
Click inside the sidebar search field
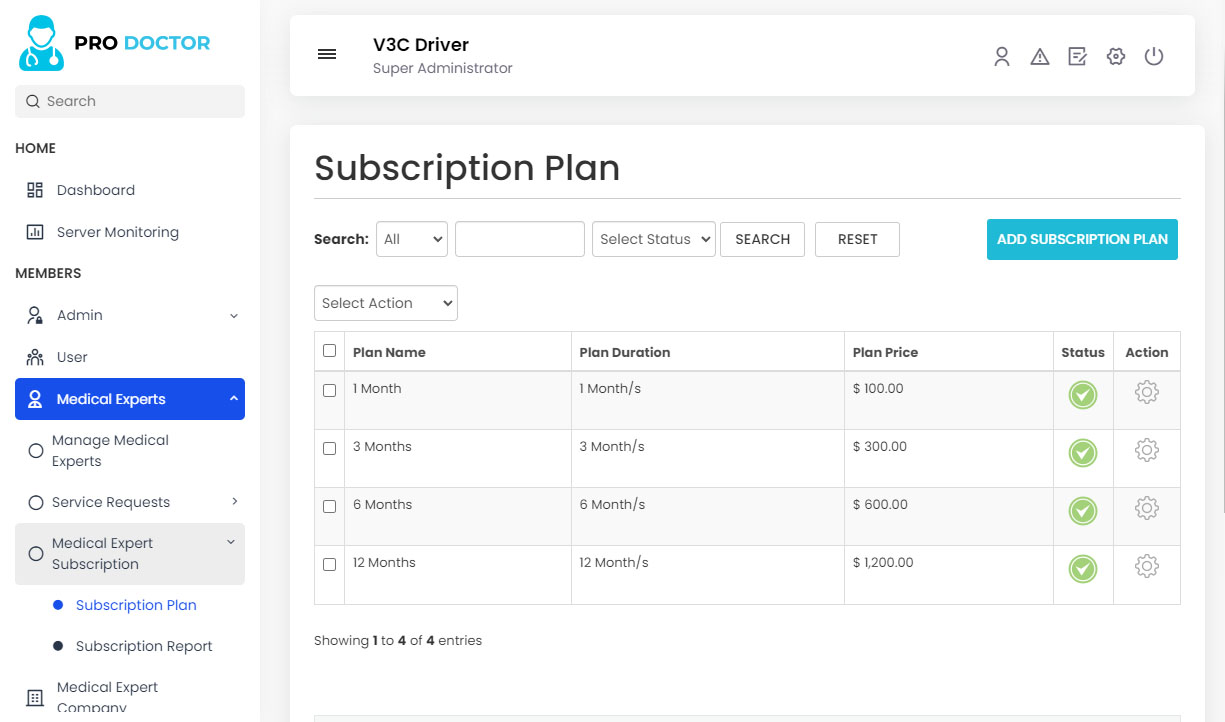coord(129,101)
